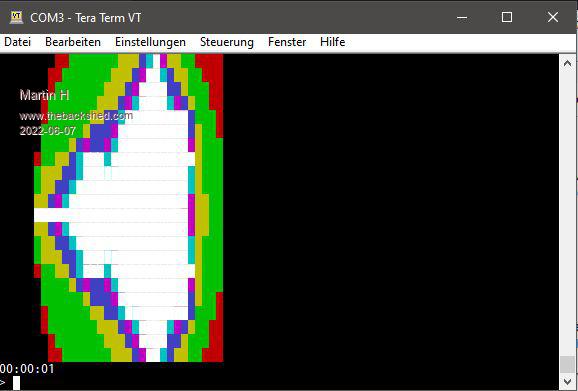This screenshot has width=578, height=391.
Task: Click the COM3 - Tera Term VT title
Action: pyautogui.click(x=86, y=17)
